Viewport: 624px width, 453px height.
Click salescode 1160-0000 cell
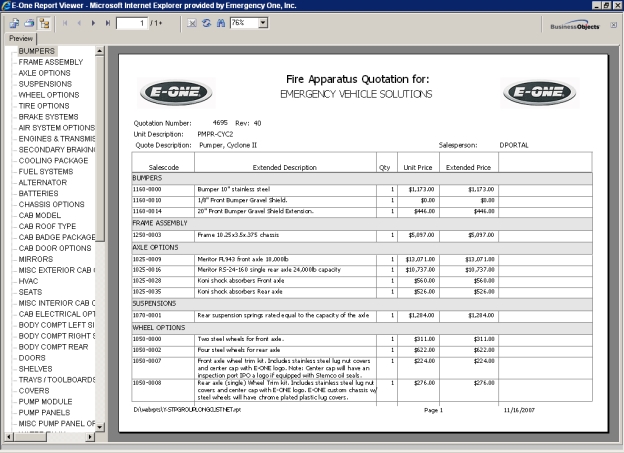[163, 189]
